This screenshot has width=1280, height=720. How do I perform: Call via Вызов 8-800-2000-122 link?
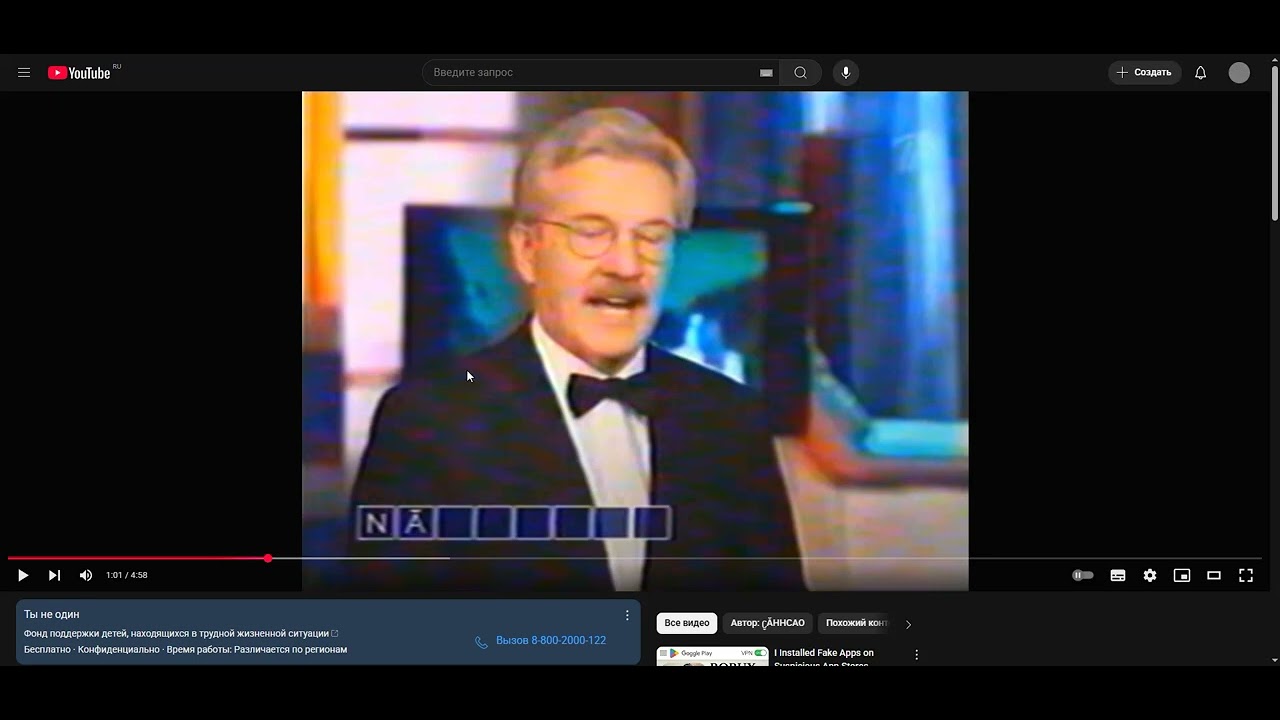click(551, 641)
